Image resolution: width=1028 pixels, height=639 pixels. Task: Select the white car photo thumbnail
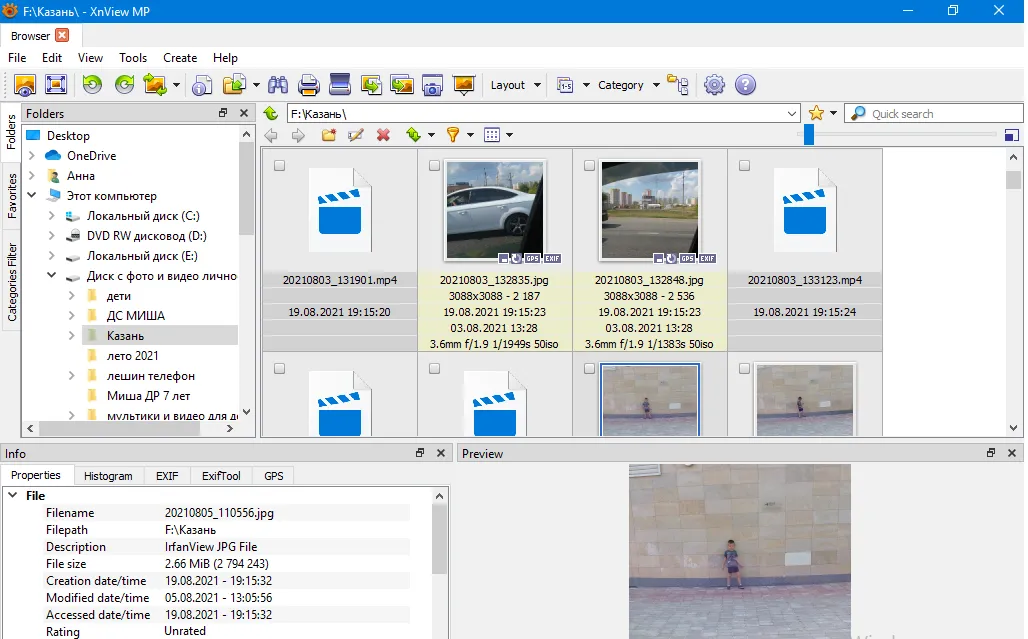click(494, 211)
